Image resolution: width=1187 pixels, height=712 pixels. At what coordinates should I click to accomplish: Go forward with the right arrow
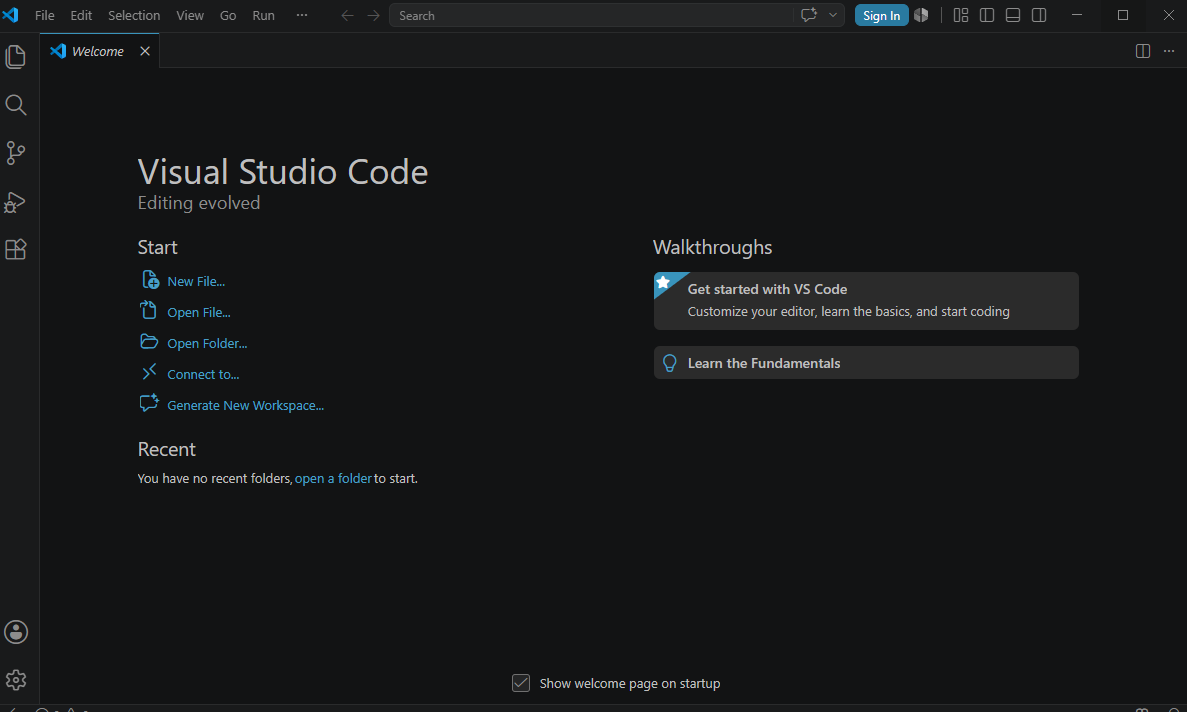click(373, 15)
